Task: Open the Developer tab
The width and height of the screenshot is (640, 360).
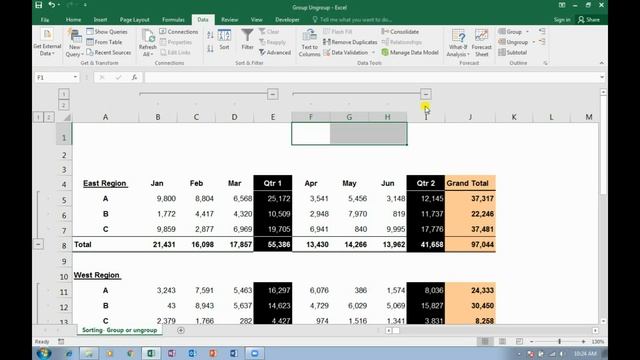Action: 287,20
